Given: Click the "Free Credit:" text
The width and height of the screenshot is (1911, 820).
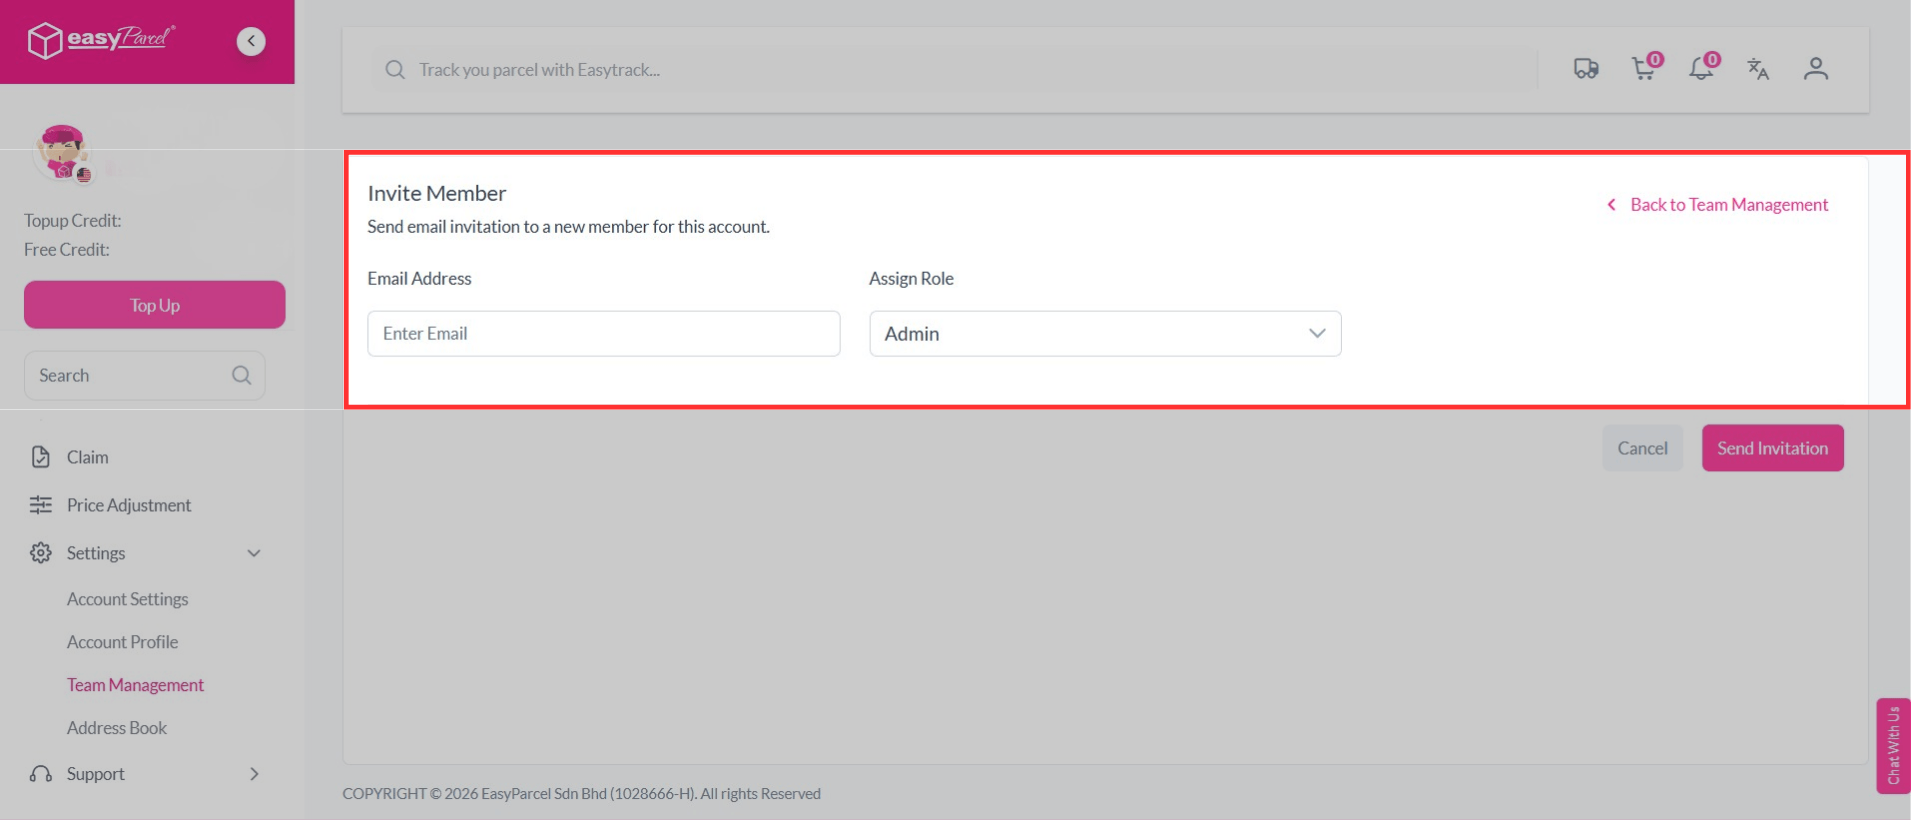Looking at the screenshot, I should coord(67,250).
